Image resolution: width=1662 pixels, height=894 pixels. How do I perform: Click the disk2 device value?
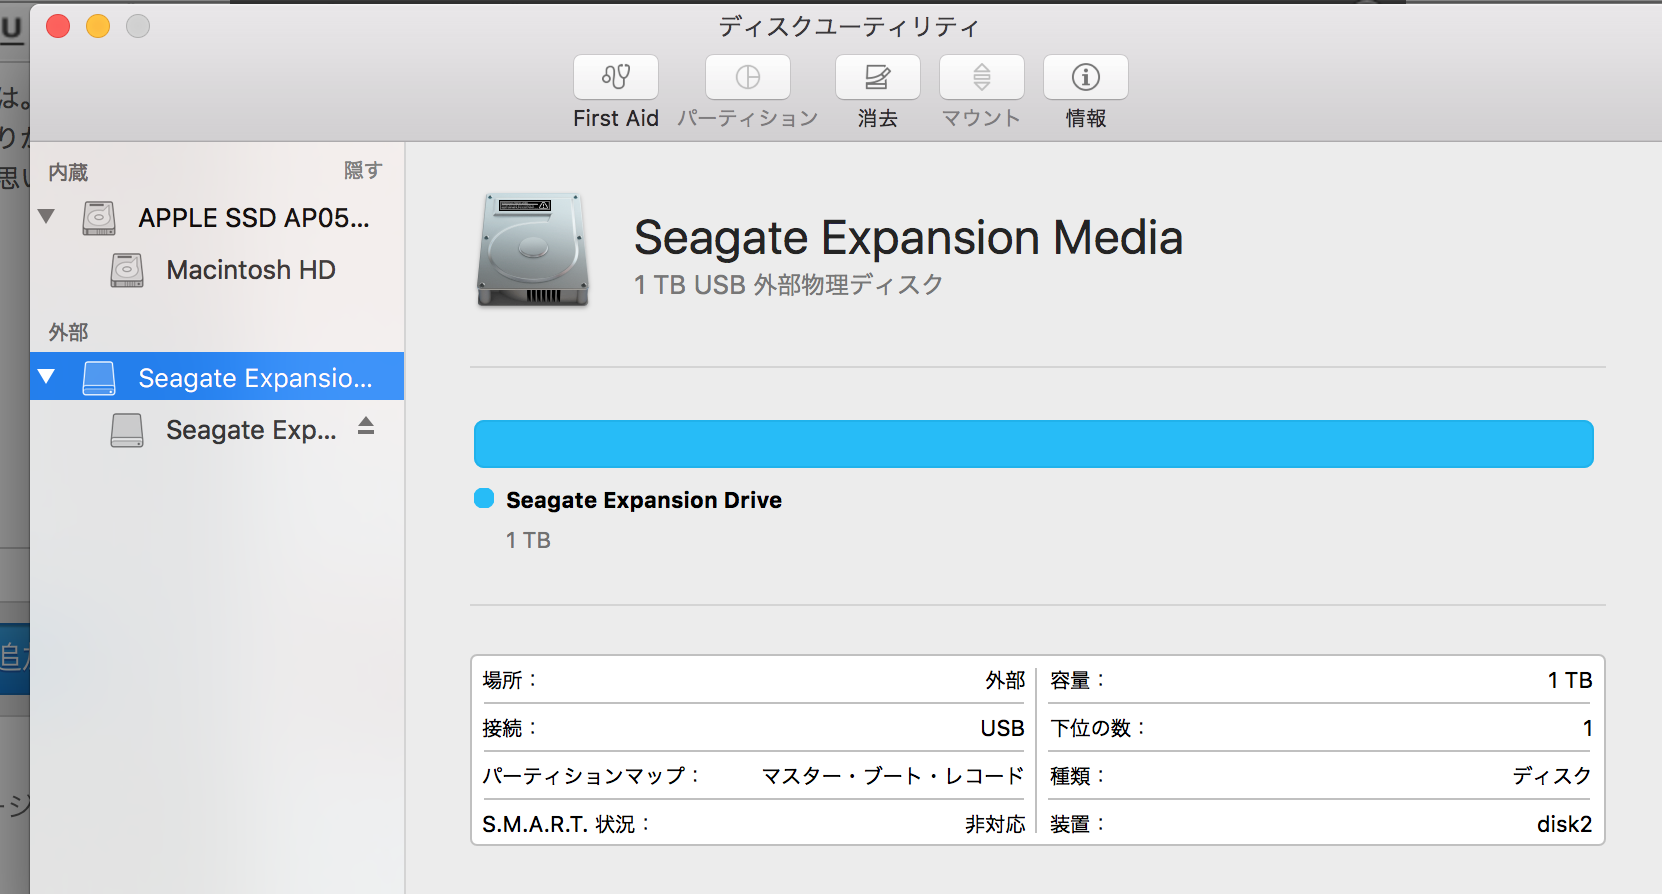click(x=1563, y=824)
